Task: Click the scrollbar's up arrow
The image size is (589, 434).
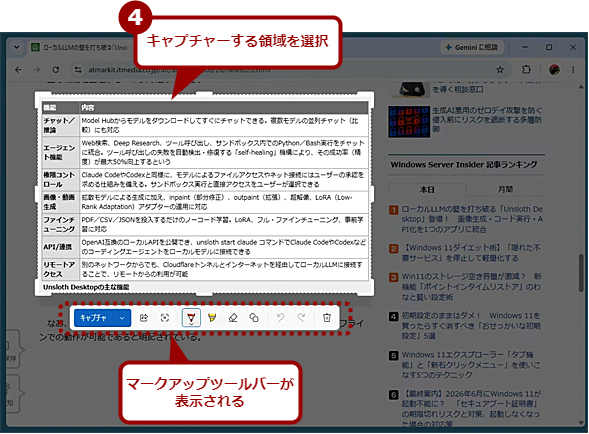Action: pyautogui.click(x=581, y=87)
